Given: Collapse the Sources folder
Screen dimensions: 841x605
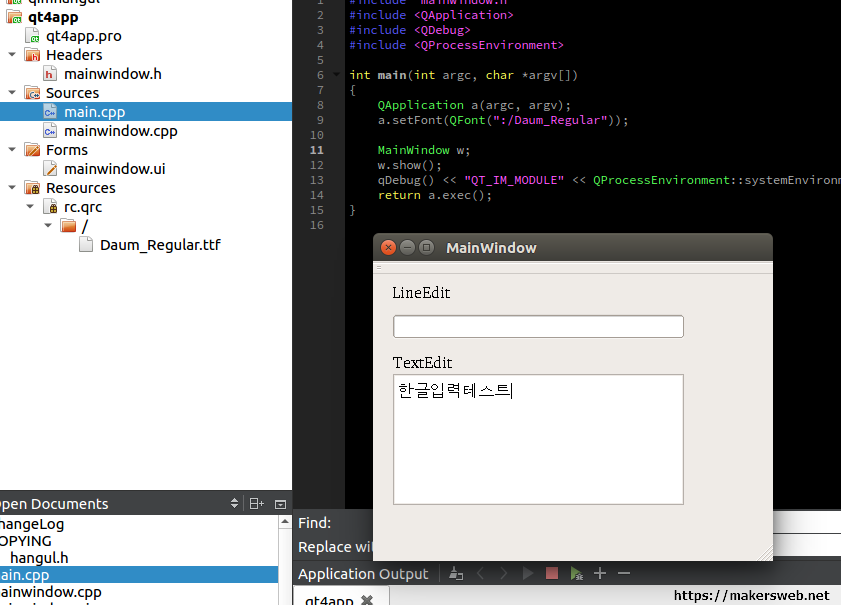Looking at the screenshot, I should [12, 92].
